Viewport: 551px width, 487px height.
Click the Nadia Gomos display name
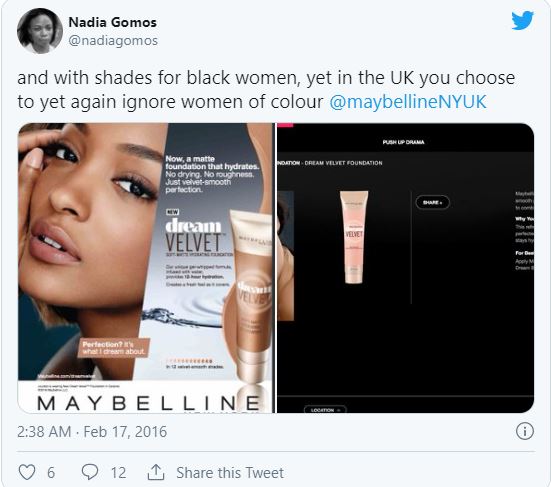(x=112, y=22)
